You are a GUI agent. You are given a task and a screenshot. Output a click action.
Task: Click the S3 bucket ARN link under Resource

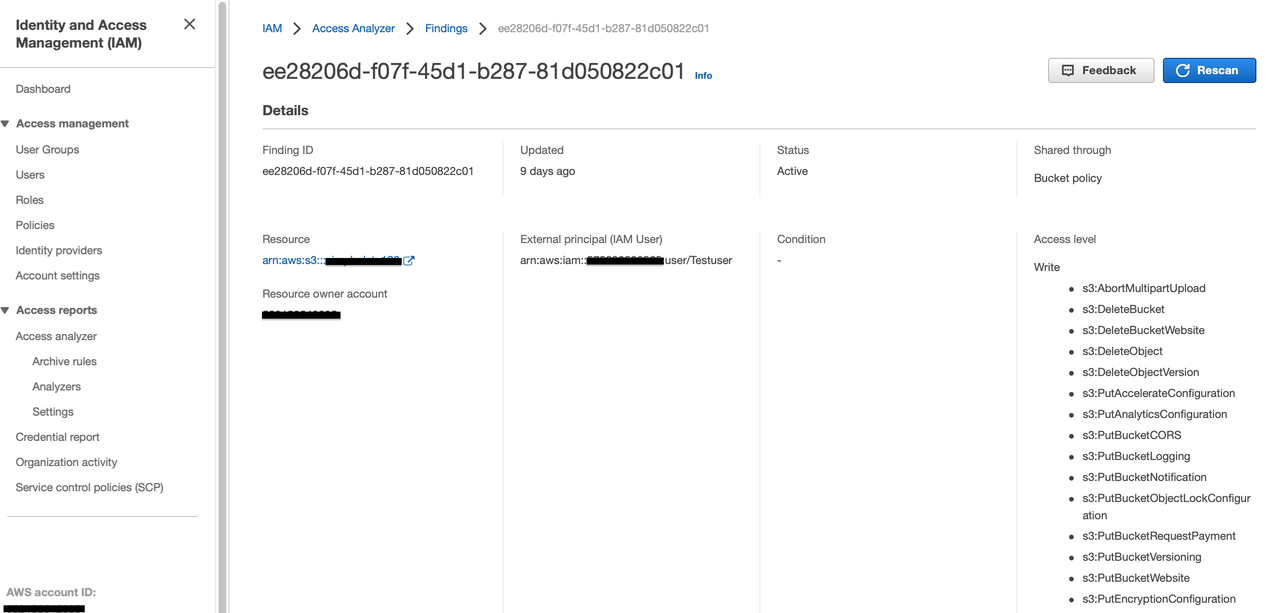pyautogui.click(x=330, y=260)
